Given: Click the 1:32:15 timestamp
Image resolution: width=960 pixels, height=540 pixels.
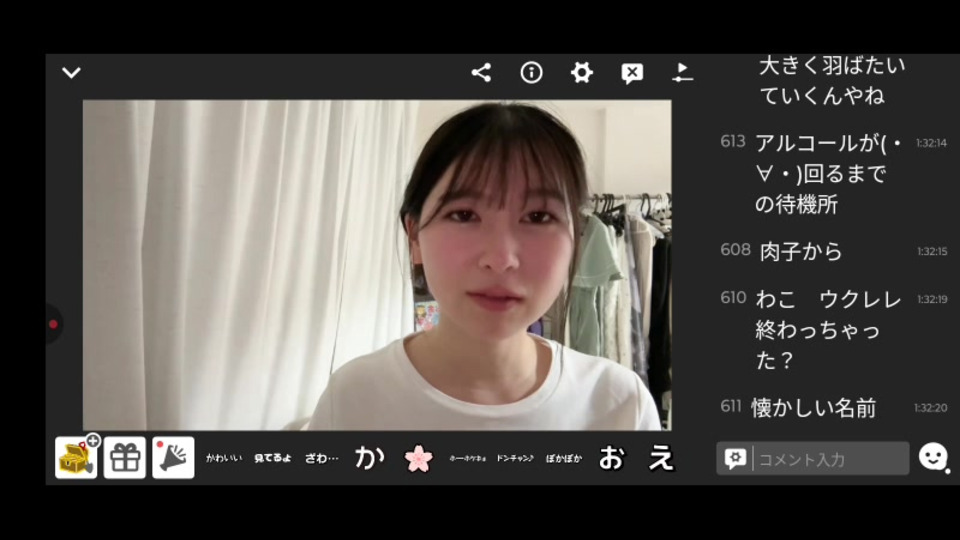Looking at the screenshot, I should pyautogui.click(x=932, y=251).
